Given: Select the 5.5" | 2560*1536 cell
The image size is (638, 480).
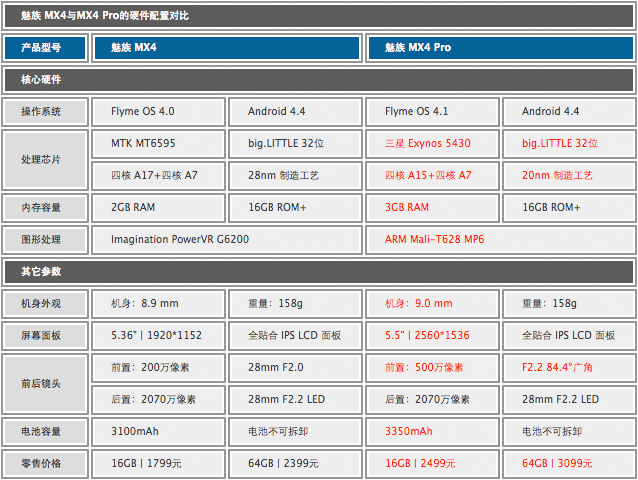Looking at the screenshot, I should point(432,336).
